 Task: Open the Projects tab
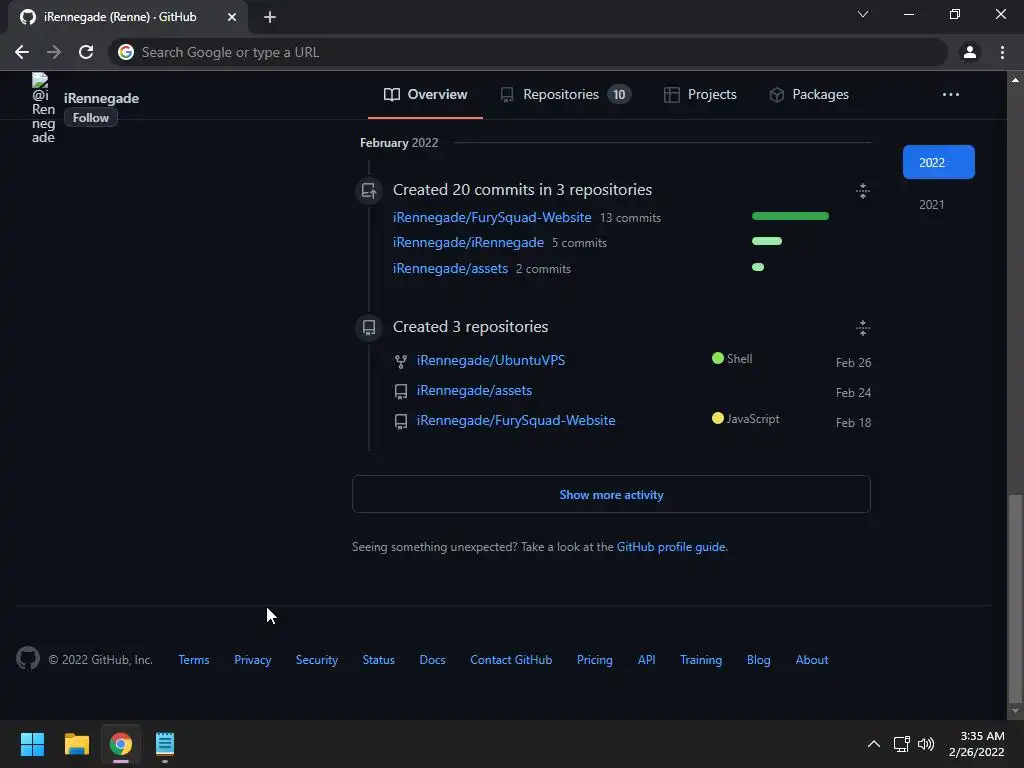[700, 95]
